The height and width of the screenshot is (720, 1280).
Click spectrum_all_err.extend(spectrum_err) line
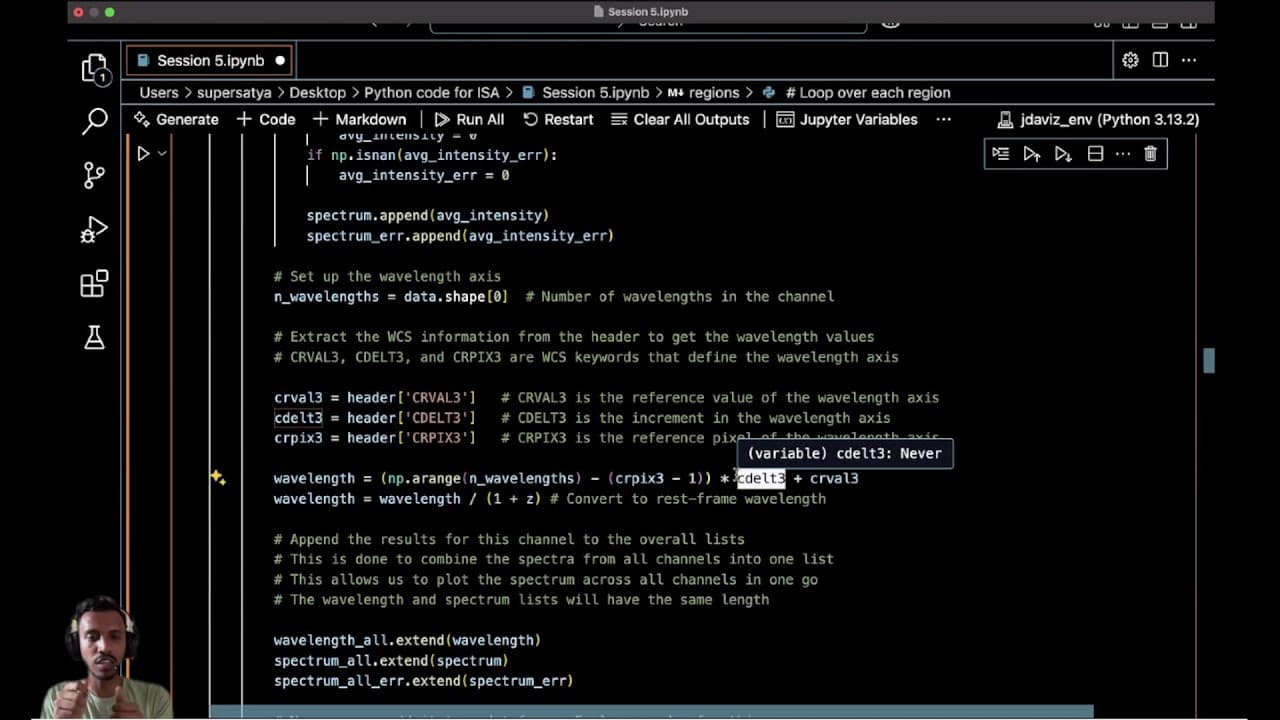point(423,681)
